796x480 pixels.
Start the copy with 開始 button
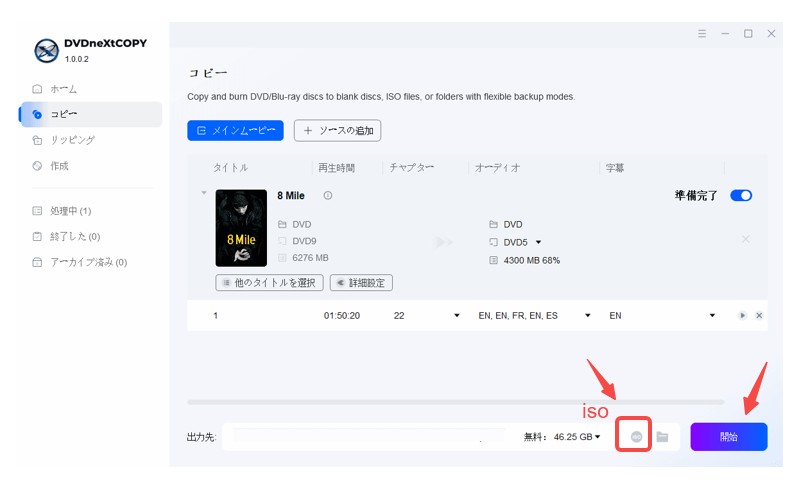tap(729, 437)
